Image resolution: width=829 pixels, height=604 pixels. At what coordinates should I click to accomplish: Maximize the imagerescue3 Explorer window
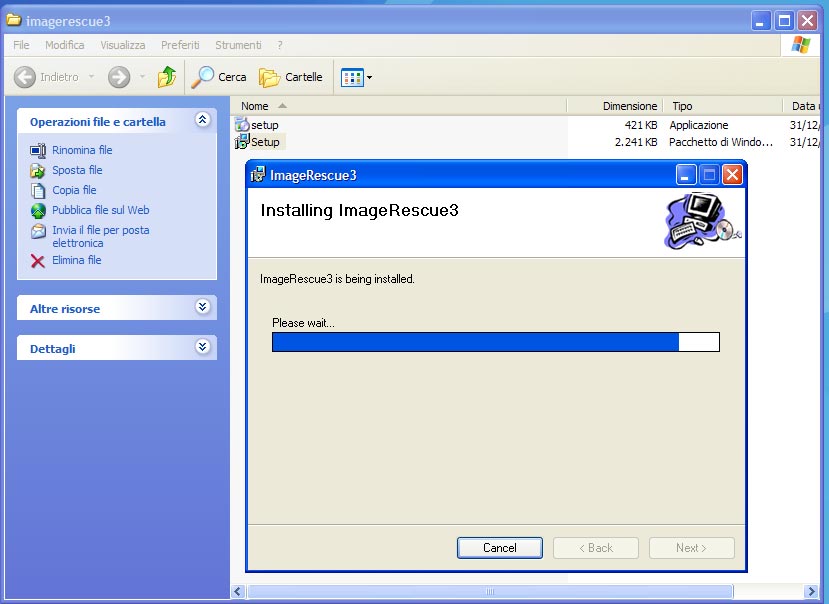(784, 21)
